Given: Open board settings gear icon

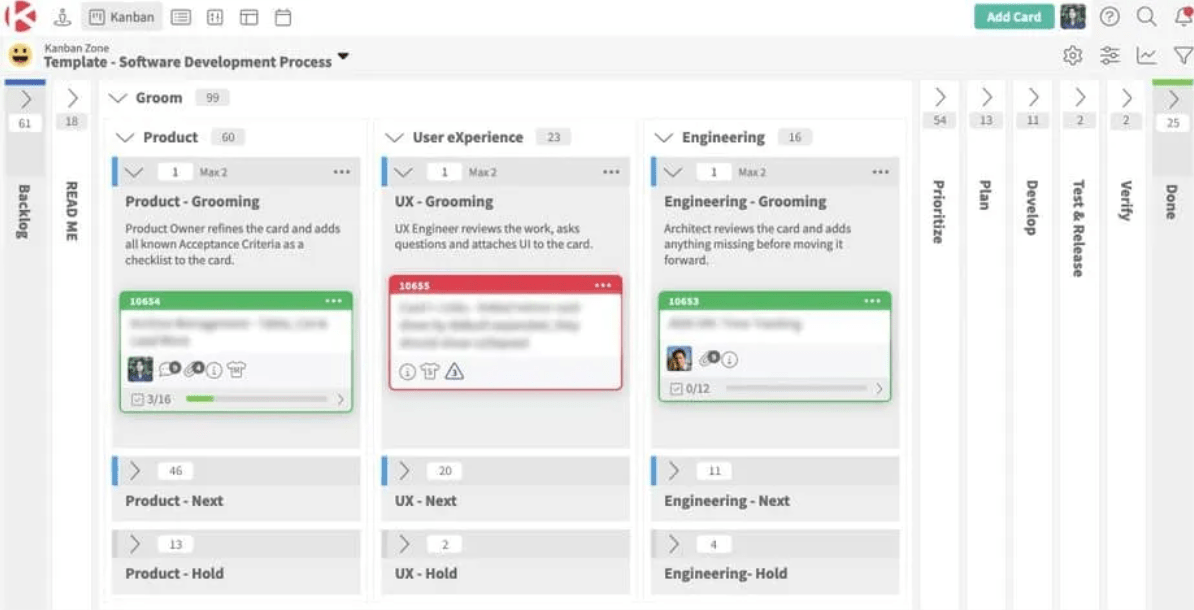Looking at the screenshot, I should [1073, 56].
